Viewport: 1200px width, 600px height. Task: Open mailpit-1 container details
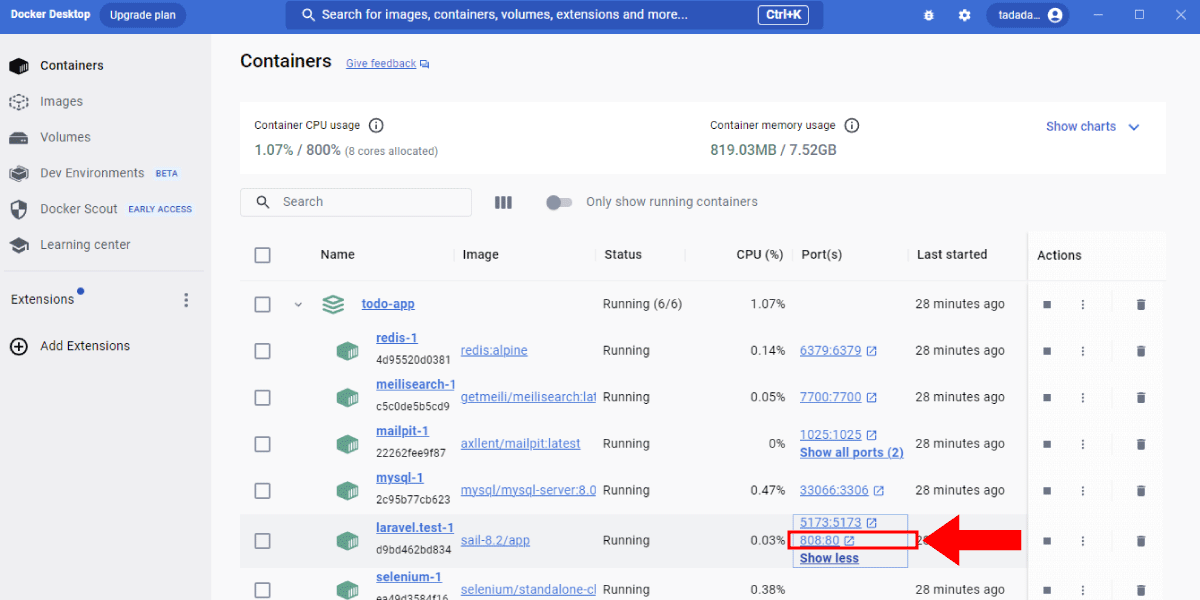point(402,431)
